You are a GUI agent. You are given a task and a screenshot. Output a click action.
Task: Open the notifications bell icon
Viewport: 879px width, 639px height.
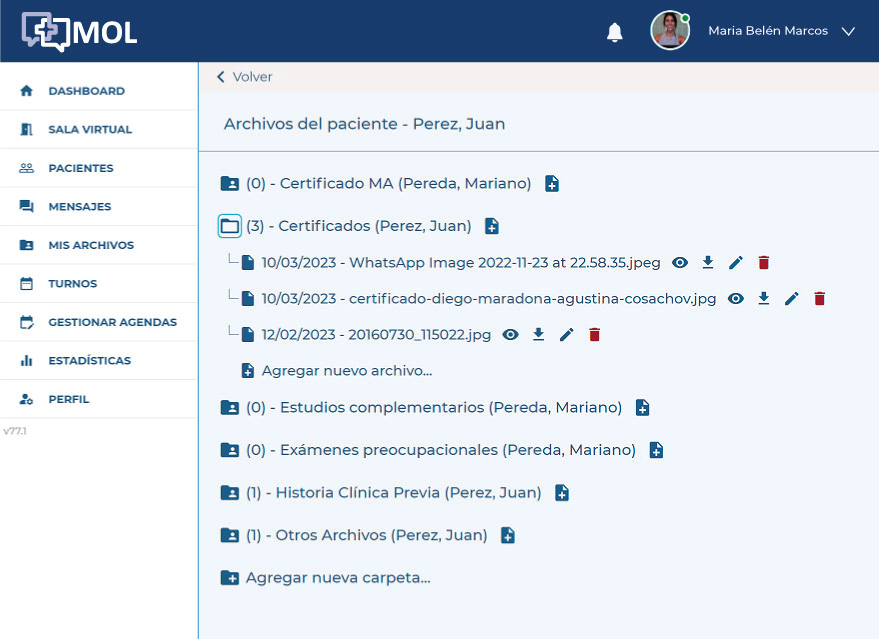(x=614, y=32)
